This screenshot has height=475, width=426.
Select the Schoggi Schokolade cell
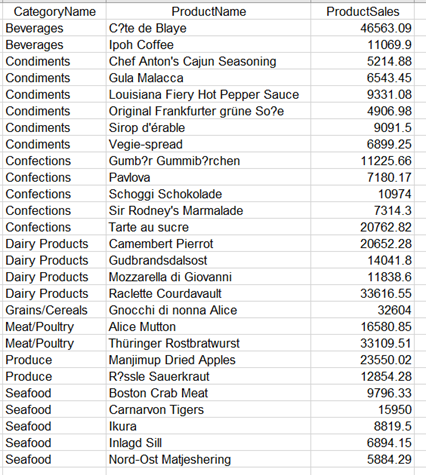(208, 194)
